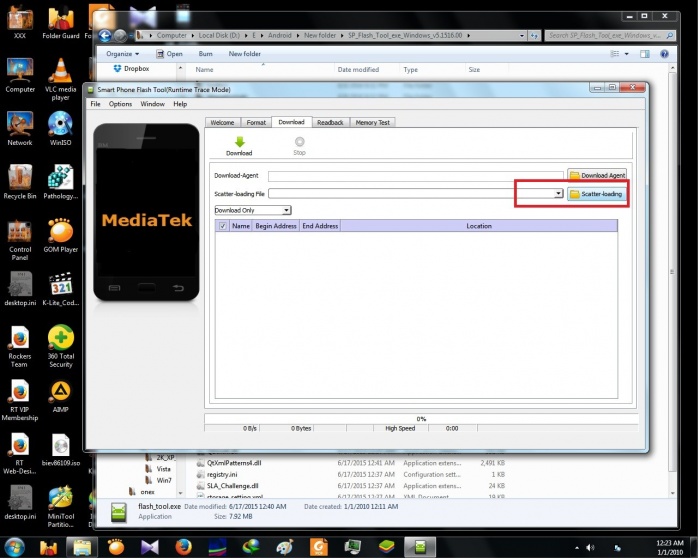Open the Window menu in Flash Tool

point(153,104)
